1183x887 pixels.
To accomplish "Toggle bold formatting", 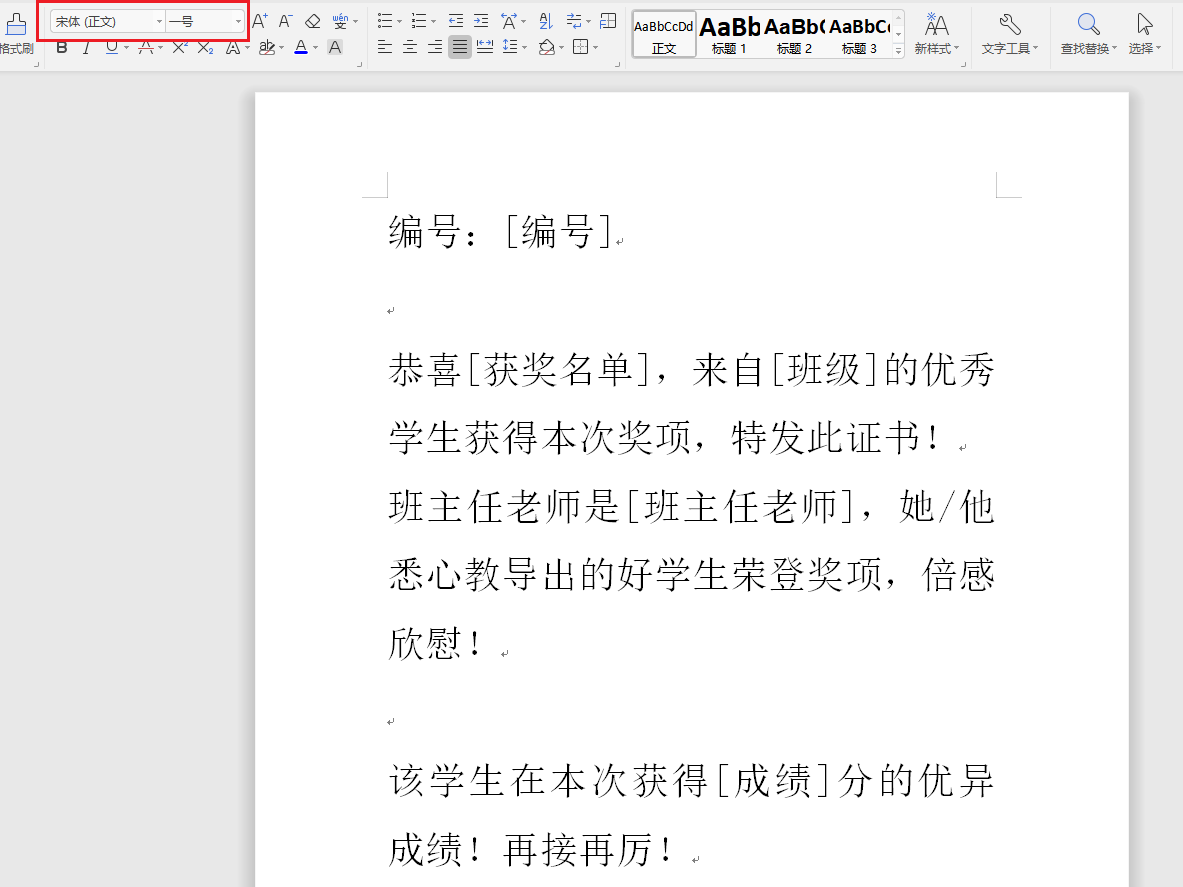I will [x=62, y=47].
